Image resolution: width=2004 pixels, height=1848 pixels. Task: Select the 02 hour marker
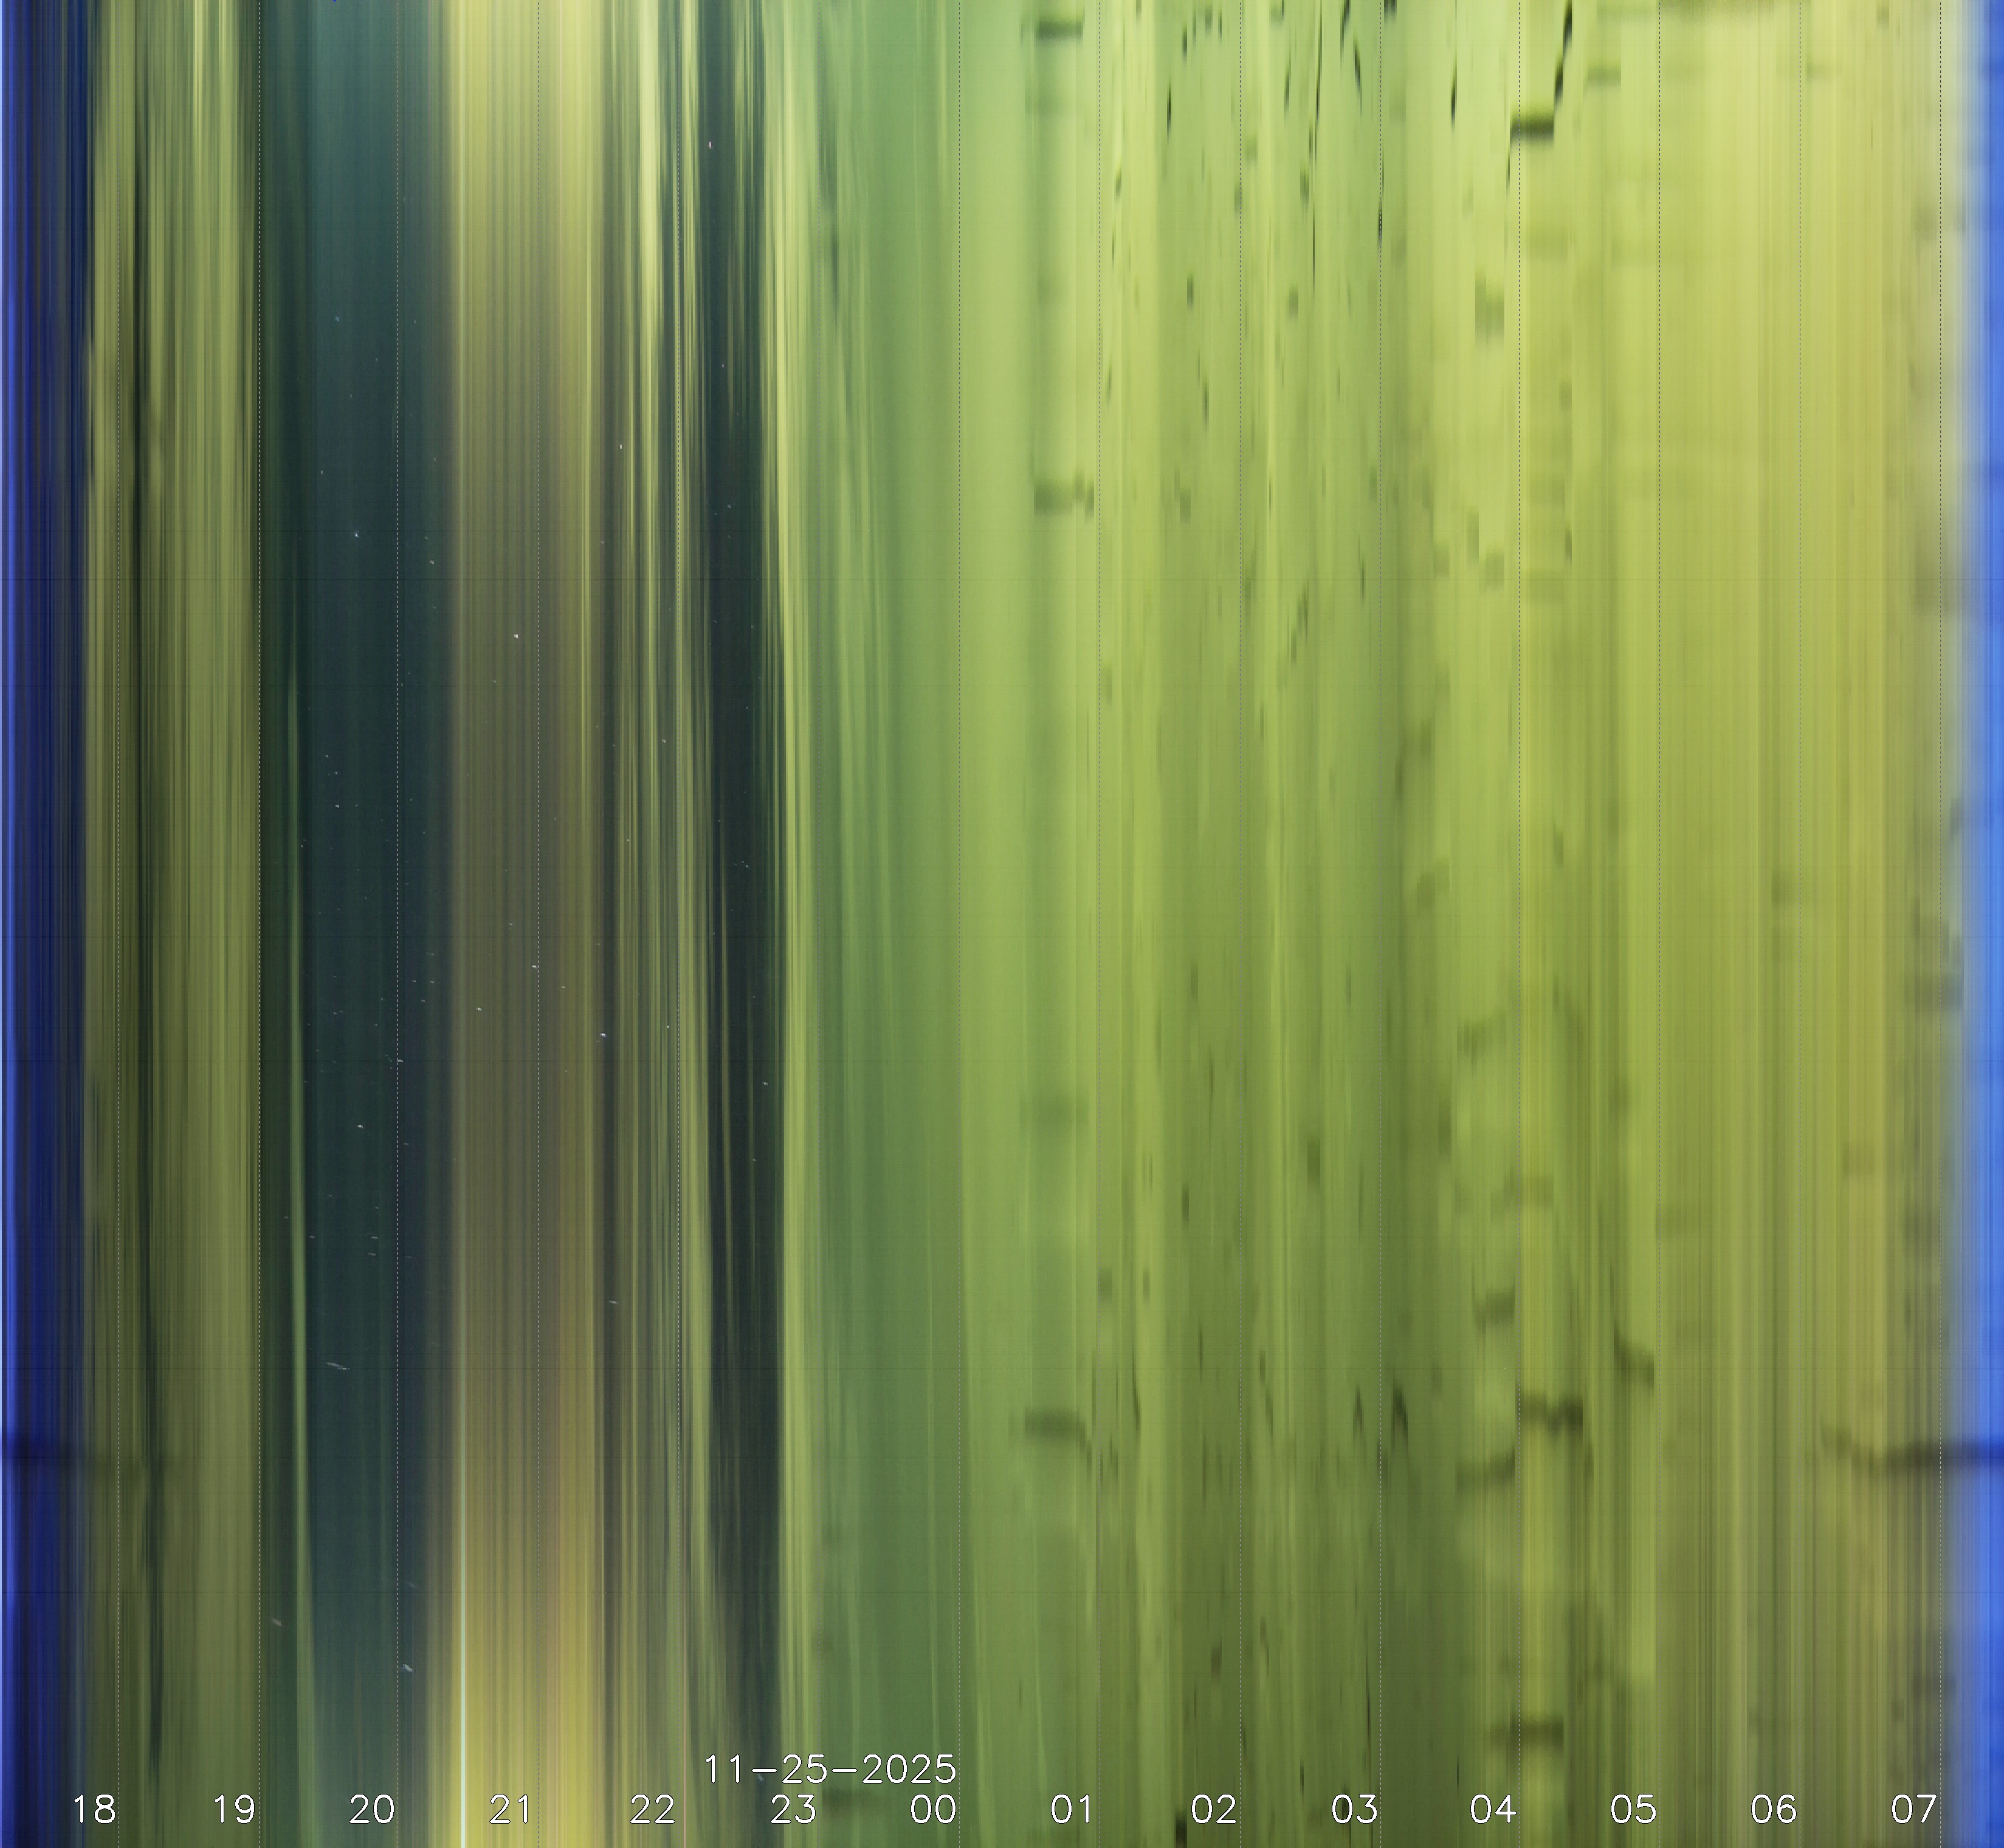pyautogui.click(x=1213, y=1809)
